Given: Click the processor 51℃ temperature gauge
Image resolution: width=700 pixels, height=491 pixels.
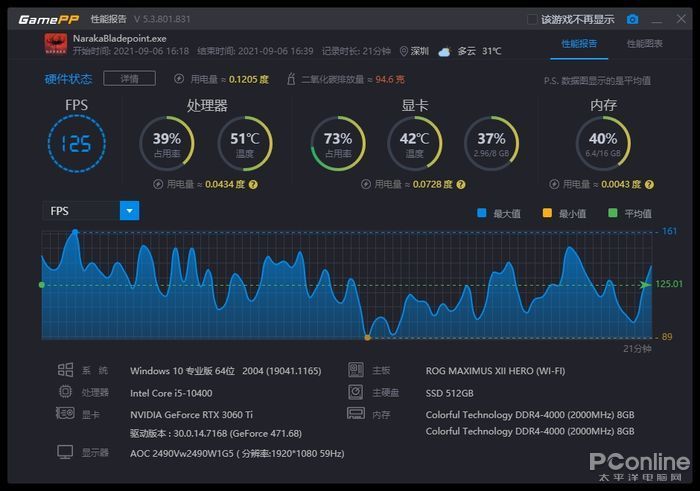Looking at the screenshot, I should 245,144.
